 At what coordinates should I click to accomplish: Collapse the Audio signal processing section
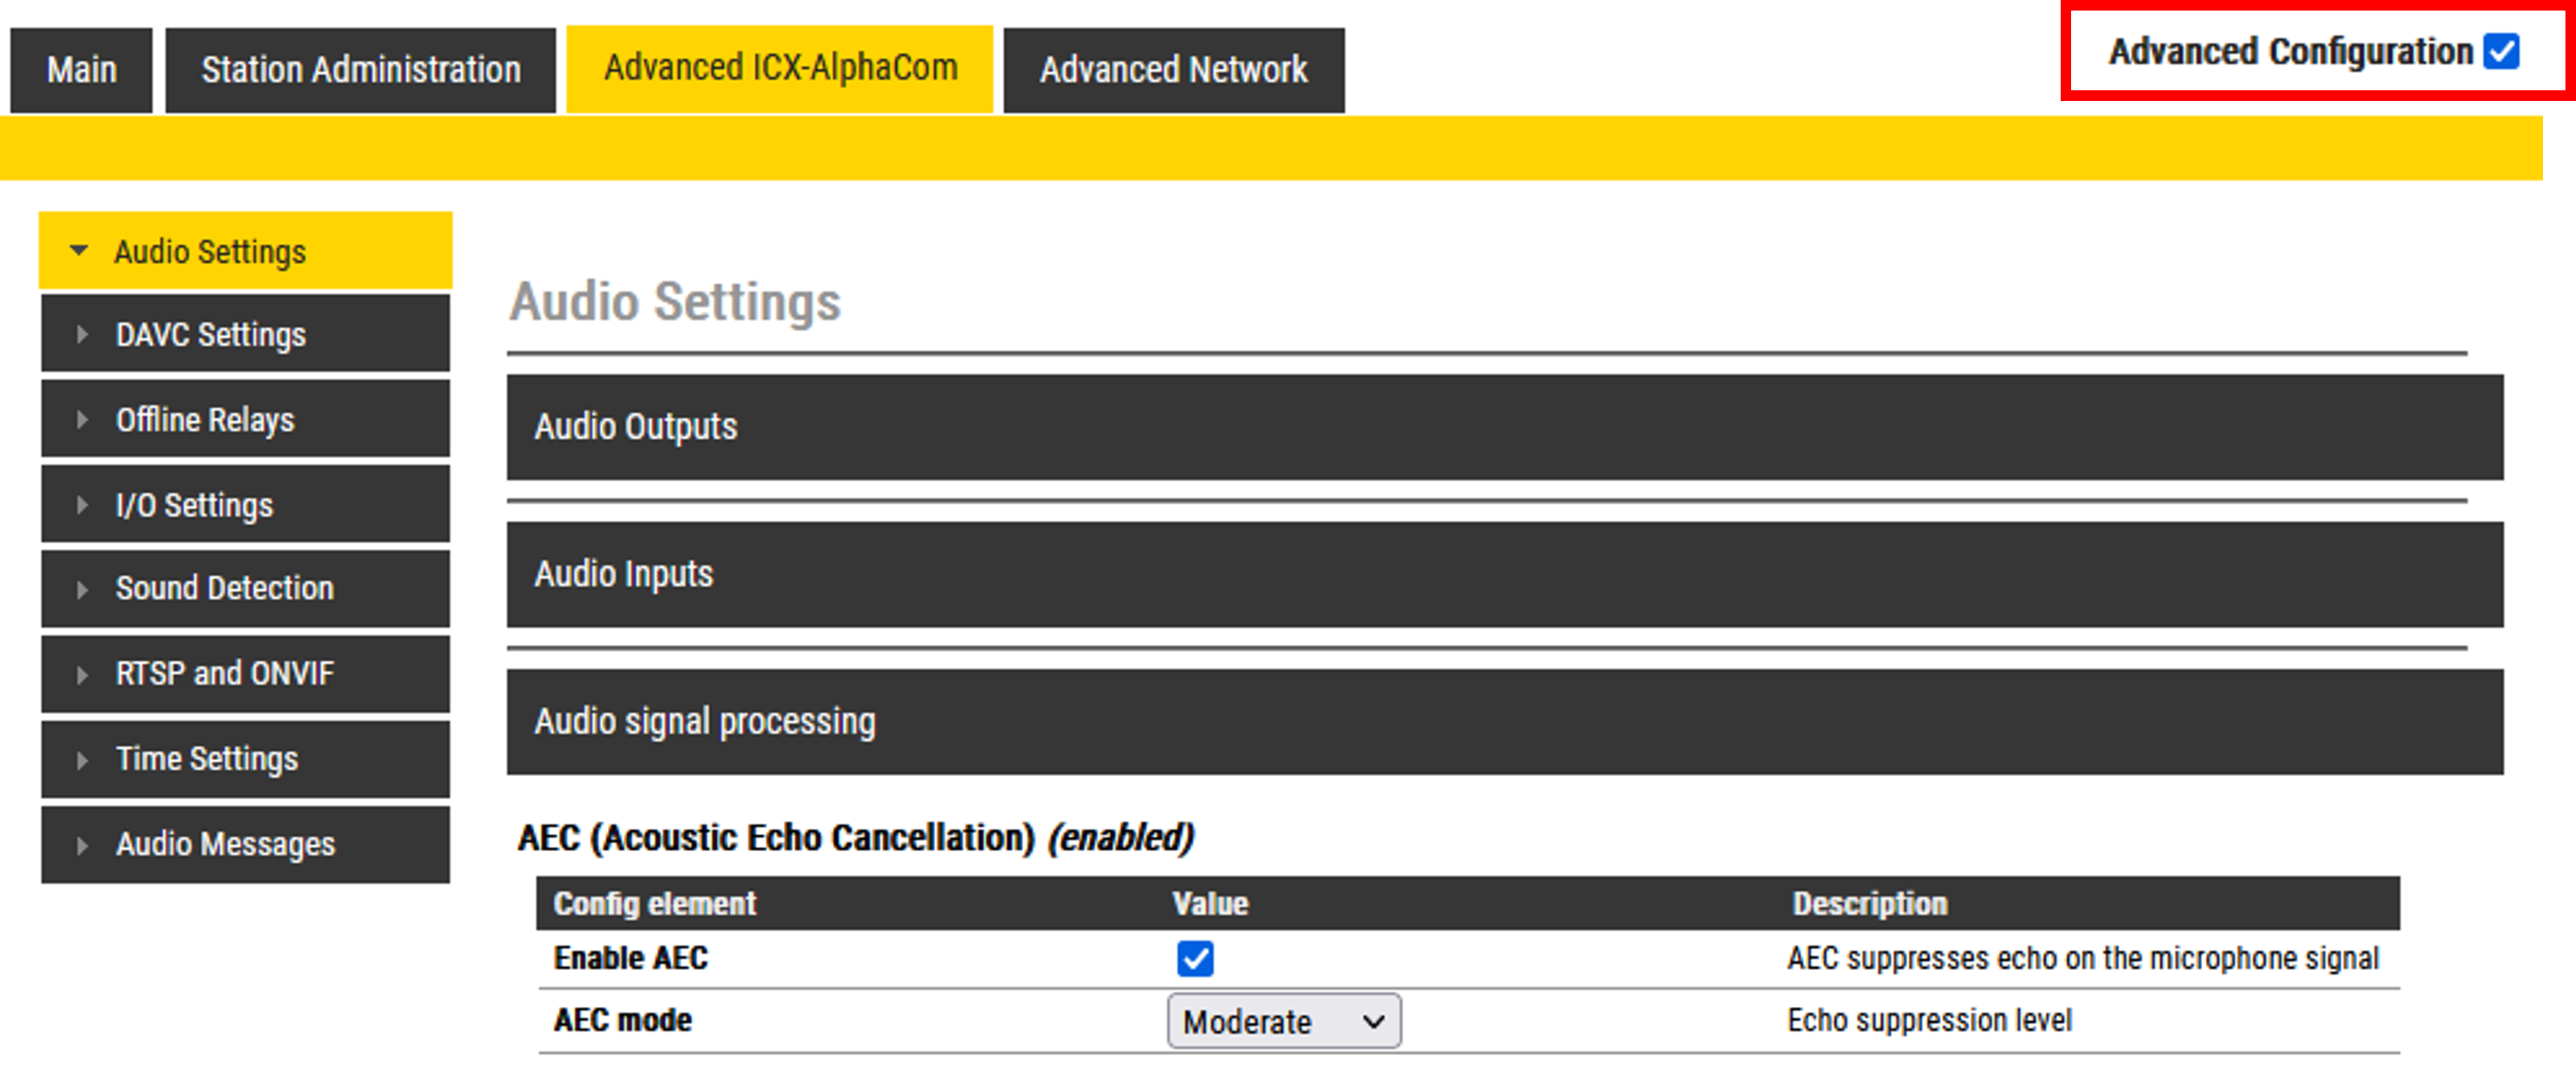1504,721
